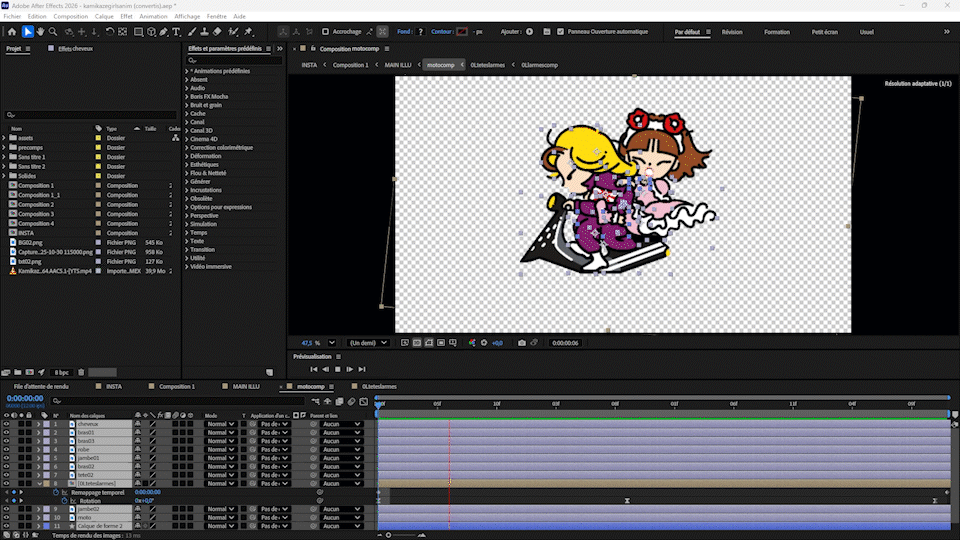Open the zoom percentage dropdown
The image size is (960, 540).
click(x=332, y=343)
